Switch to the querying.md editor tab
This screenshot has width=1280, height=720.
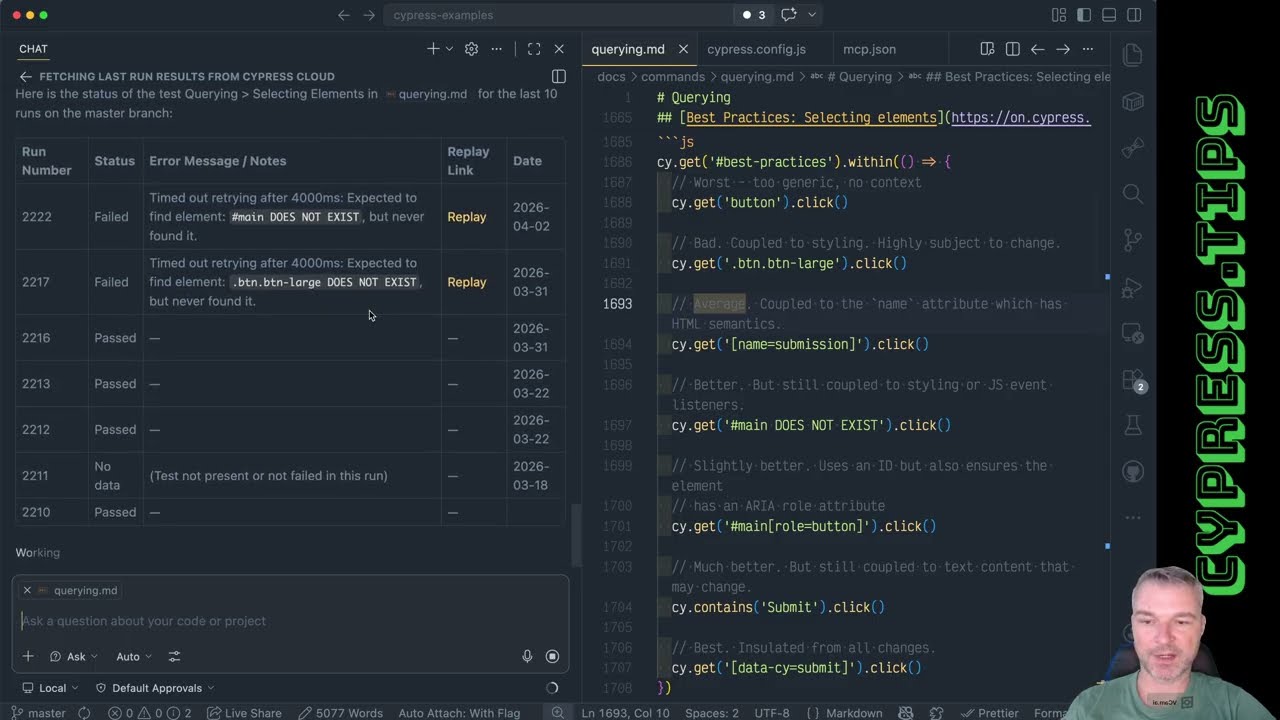(x=628, y=49)
